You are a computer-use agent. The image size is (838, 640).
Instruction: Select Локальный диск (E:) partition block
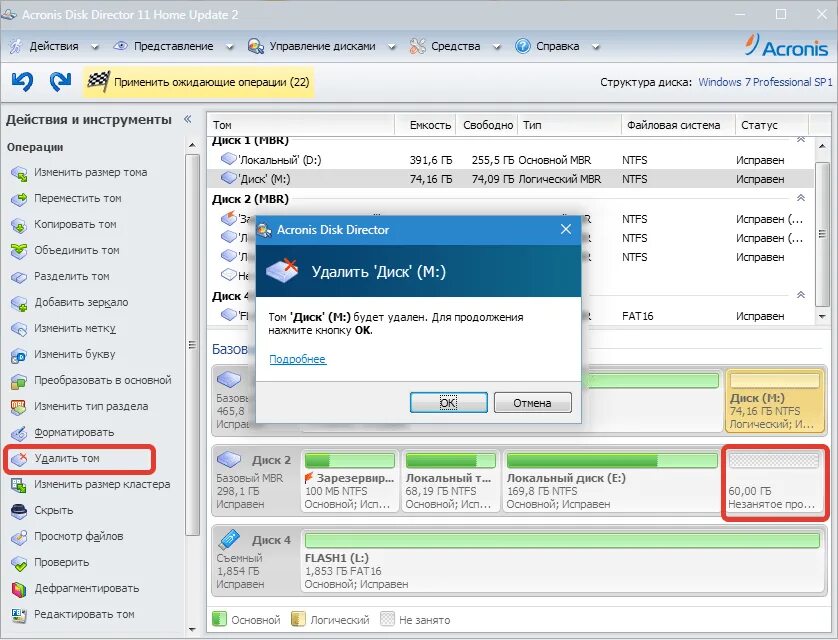point(612,481)
